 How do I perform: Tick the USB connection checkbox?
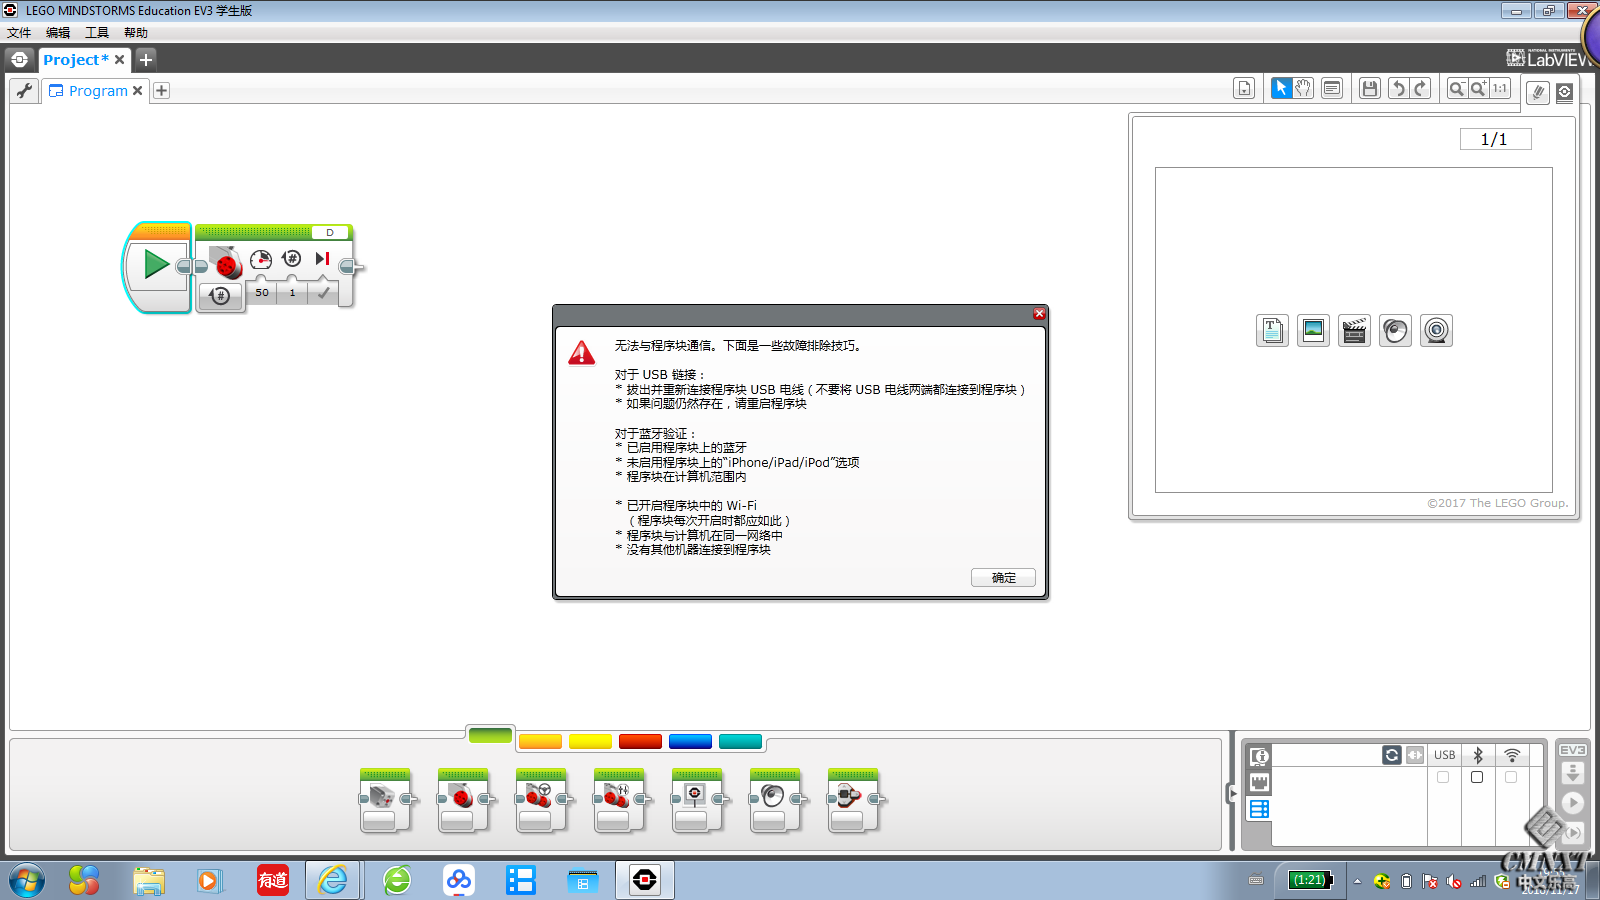pos(1443,777)
